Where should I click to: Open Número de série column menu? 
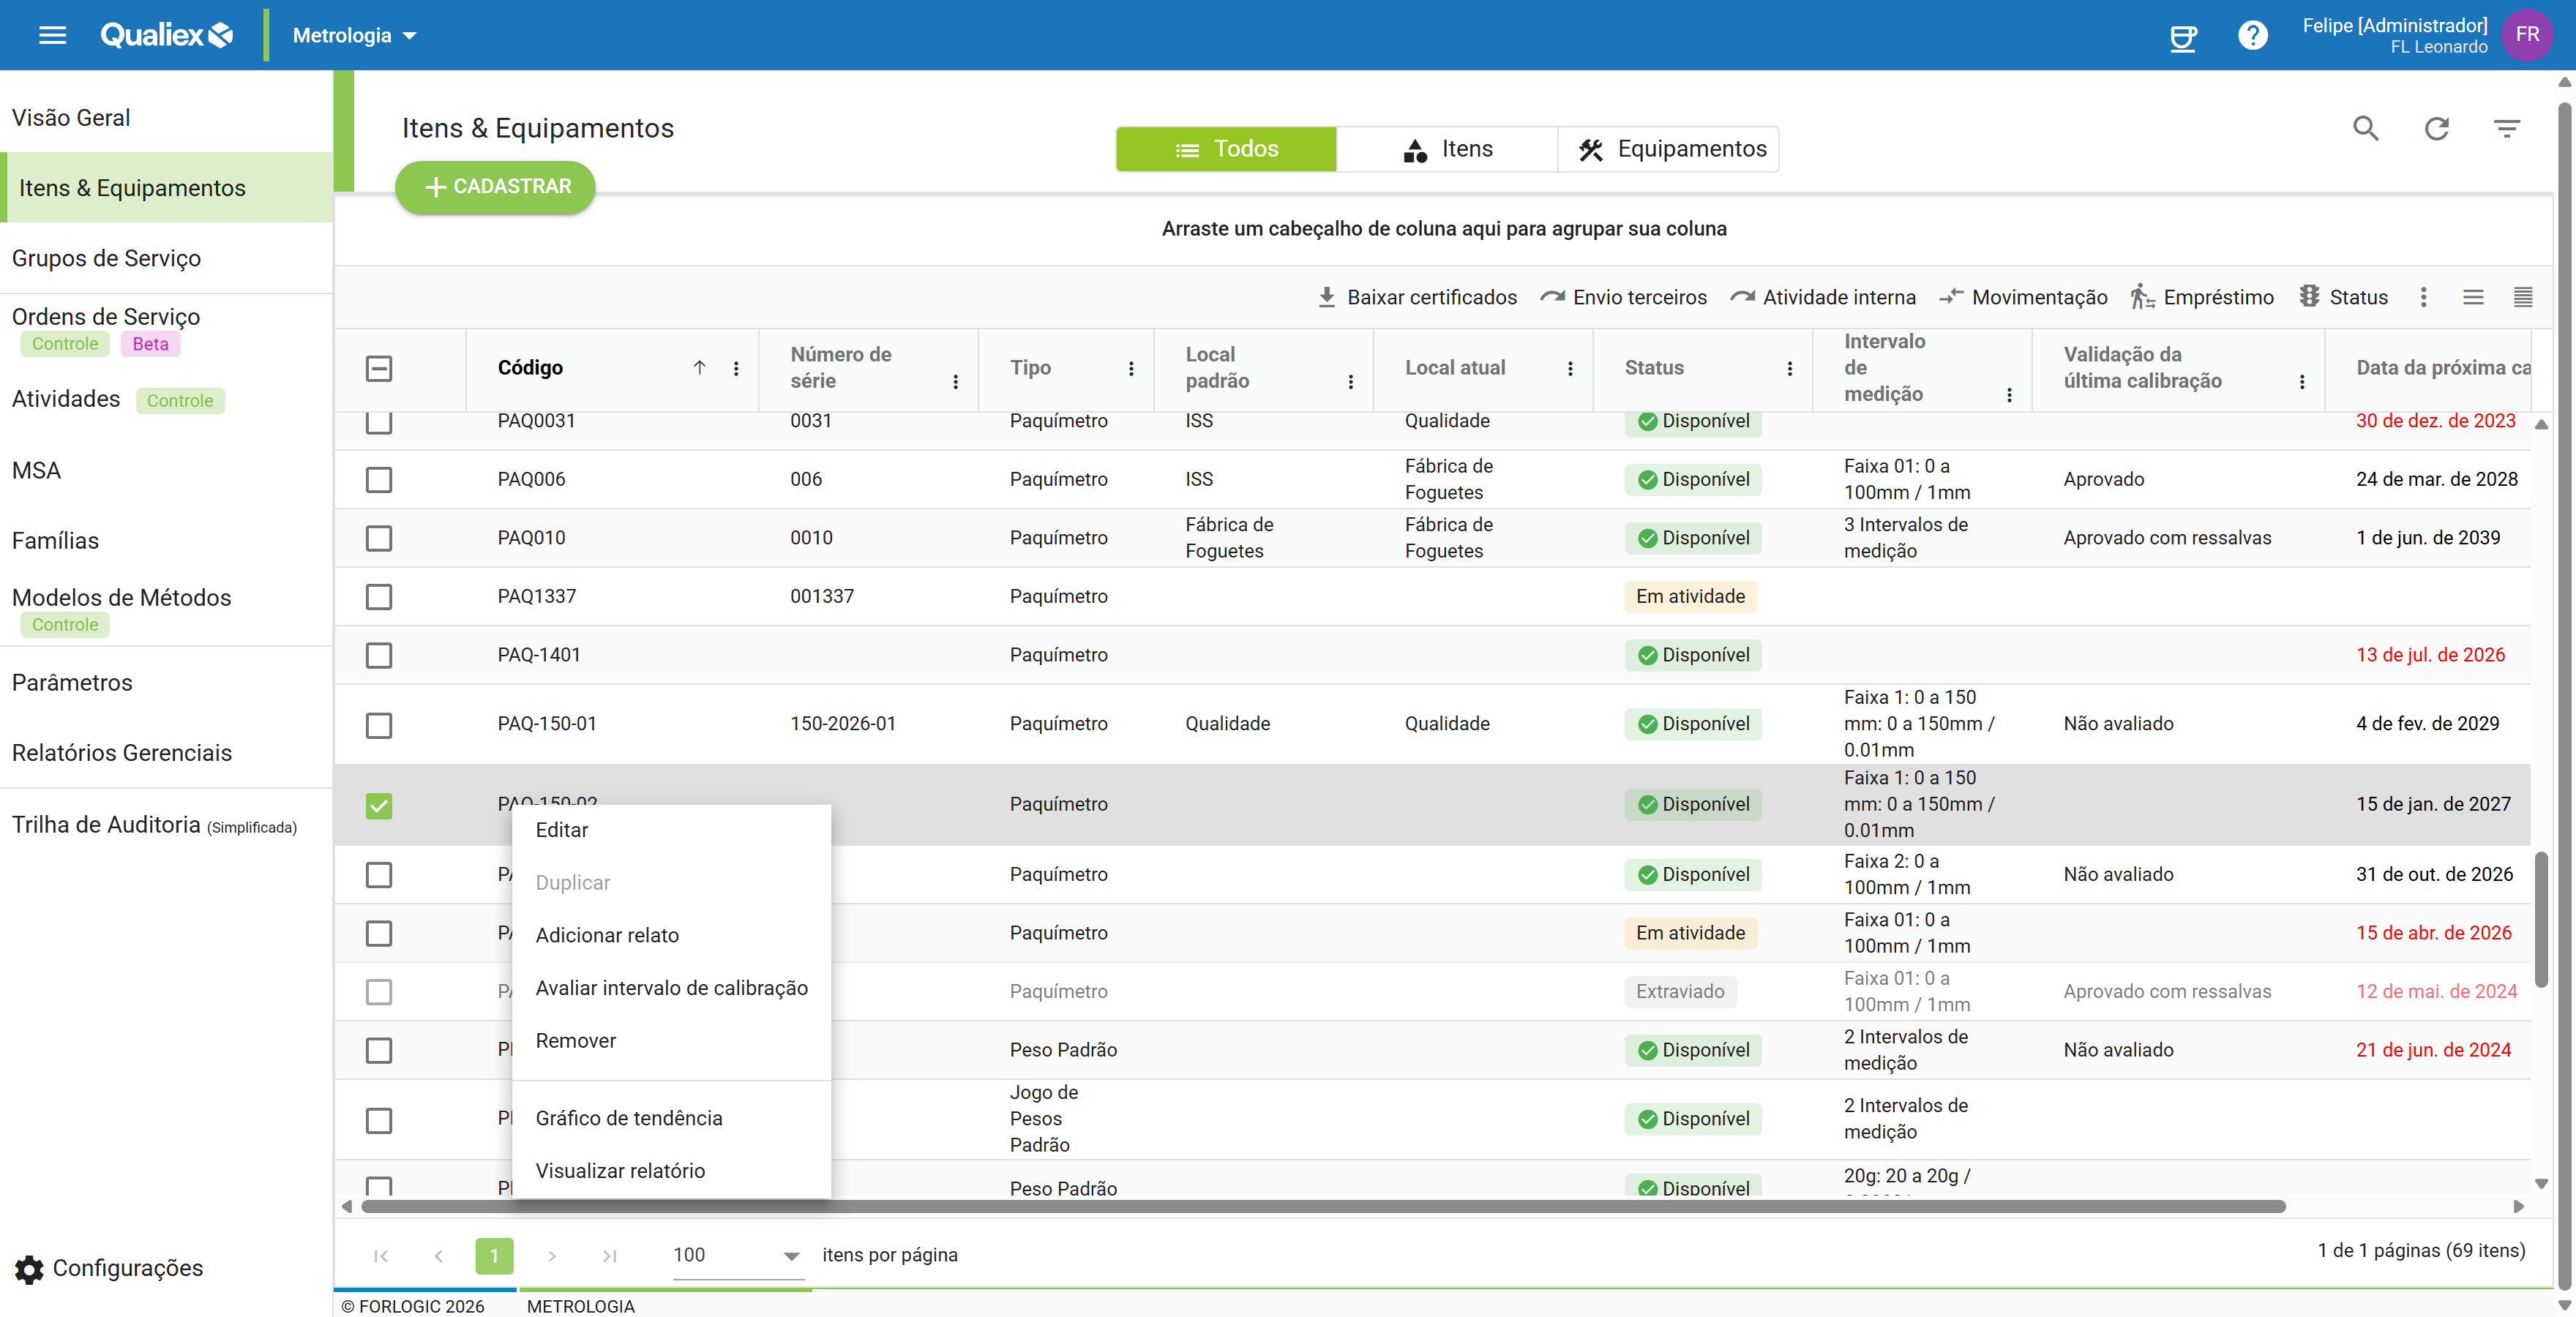955,381
